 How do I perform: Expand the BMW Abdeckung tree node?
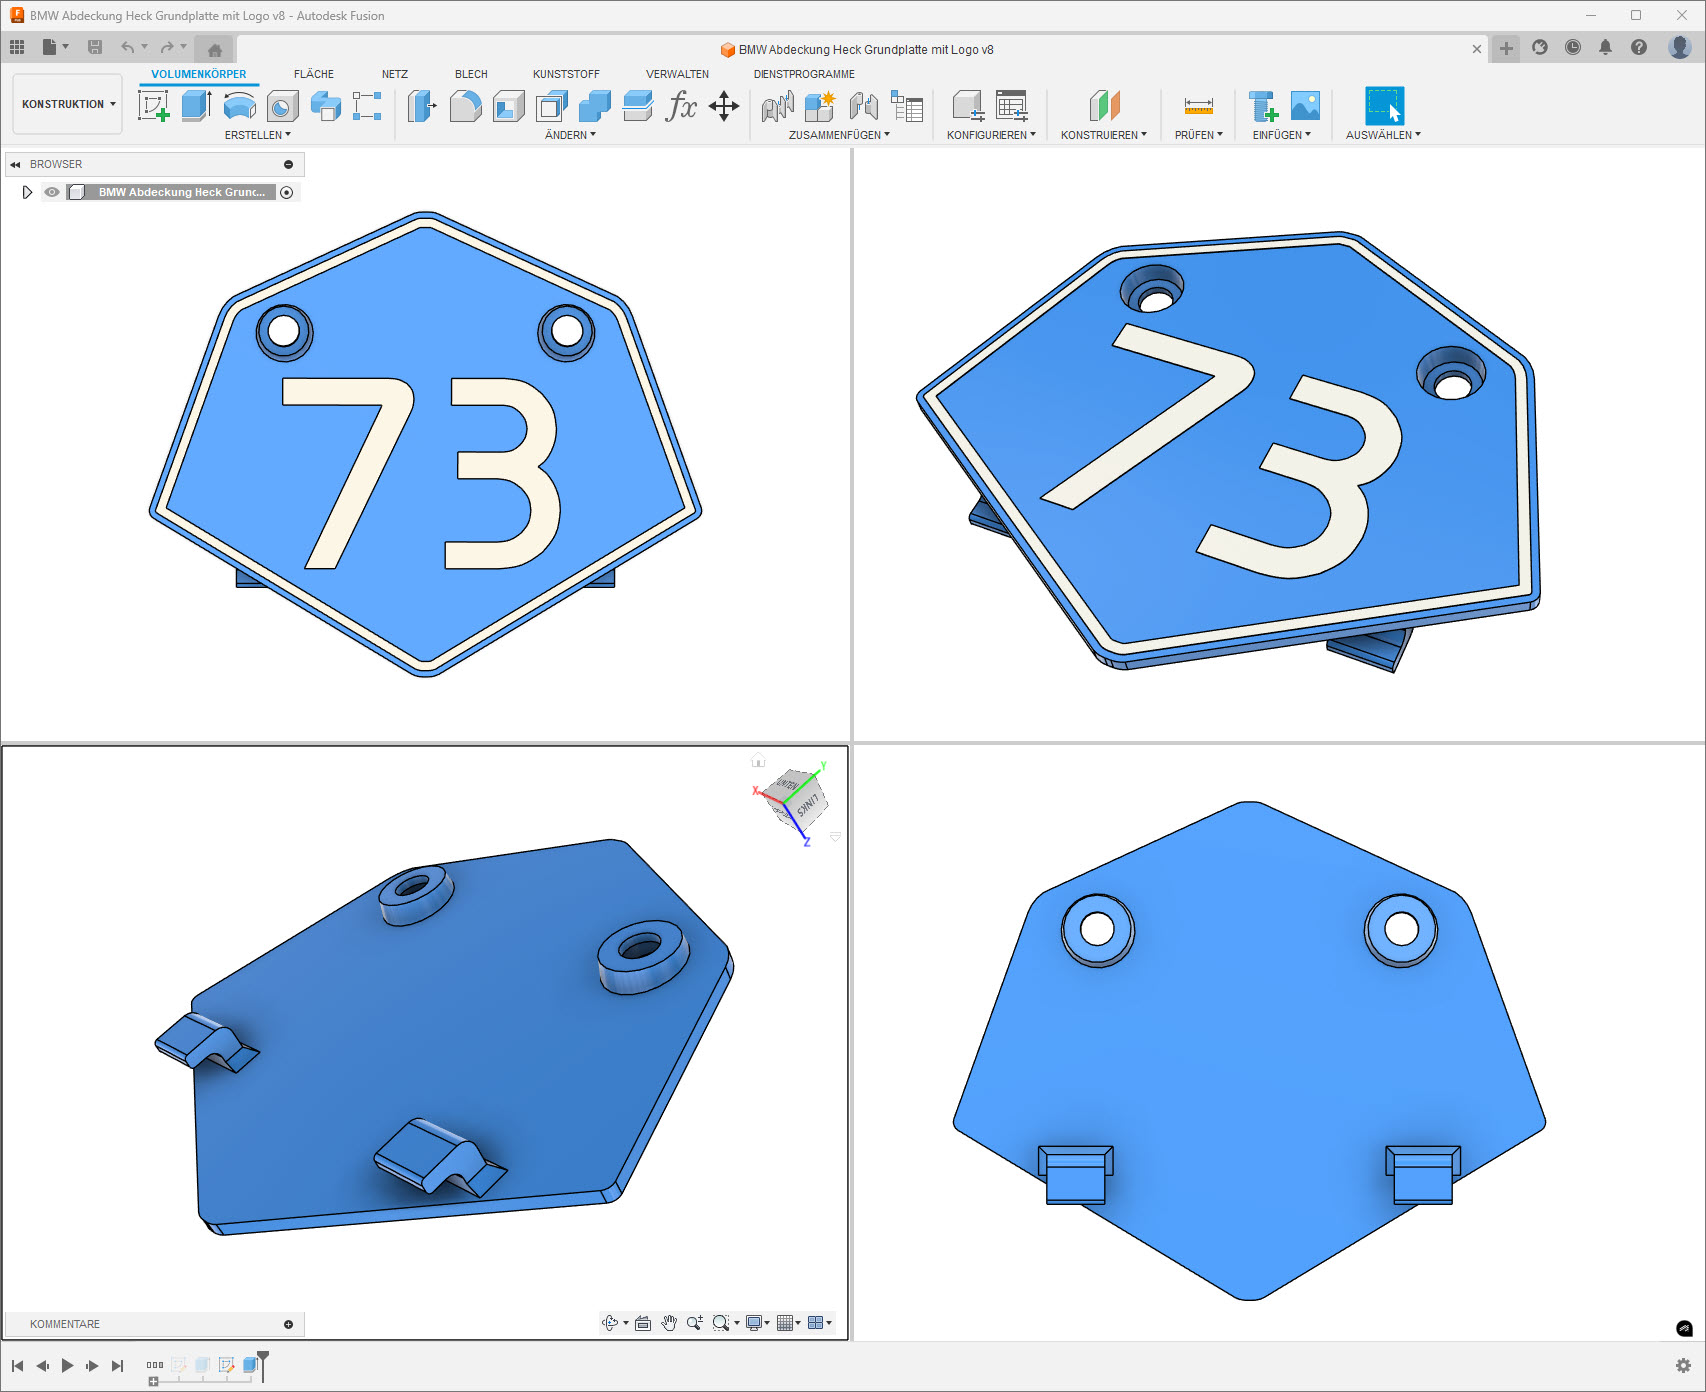point(27,192)
